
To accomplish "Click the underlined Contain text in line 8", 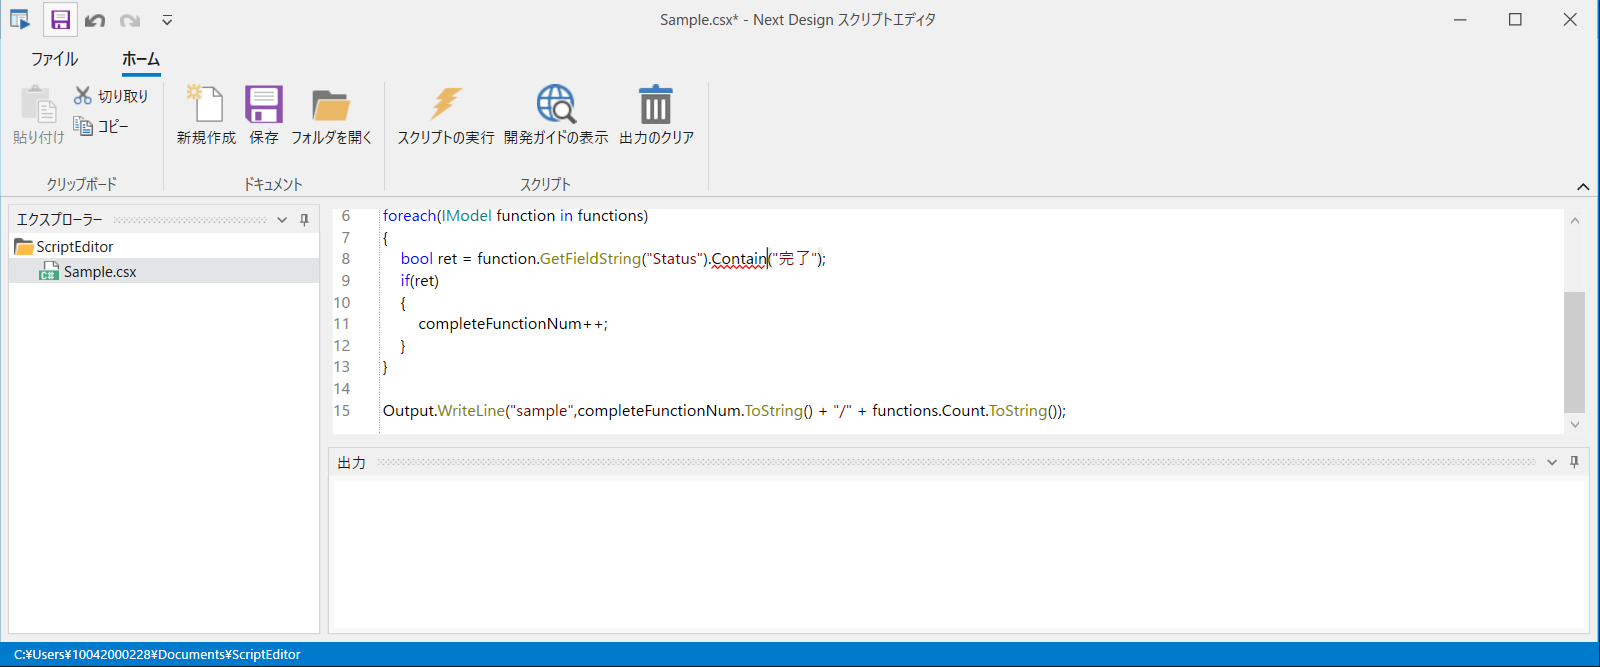I will coord(739,259).
